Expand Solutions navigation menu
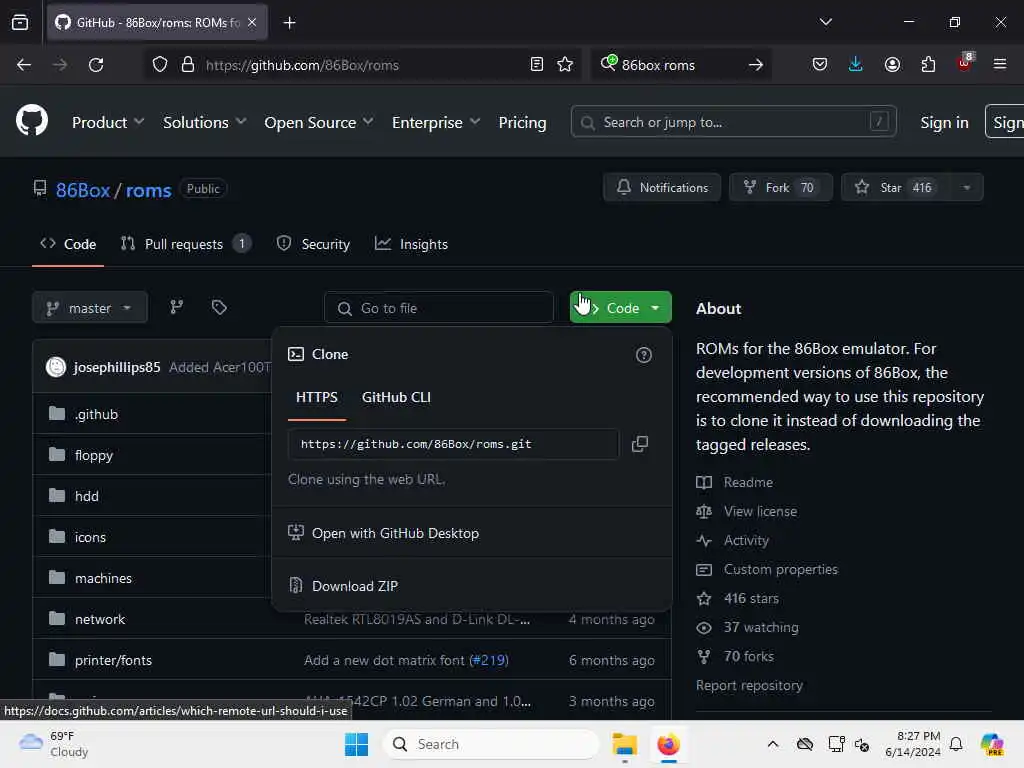 [204, 122]
